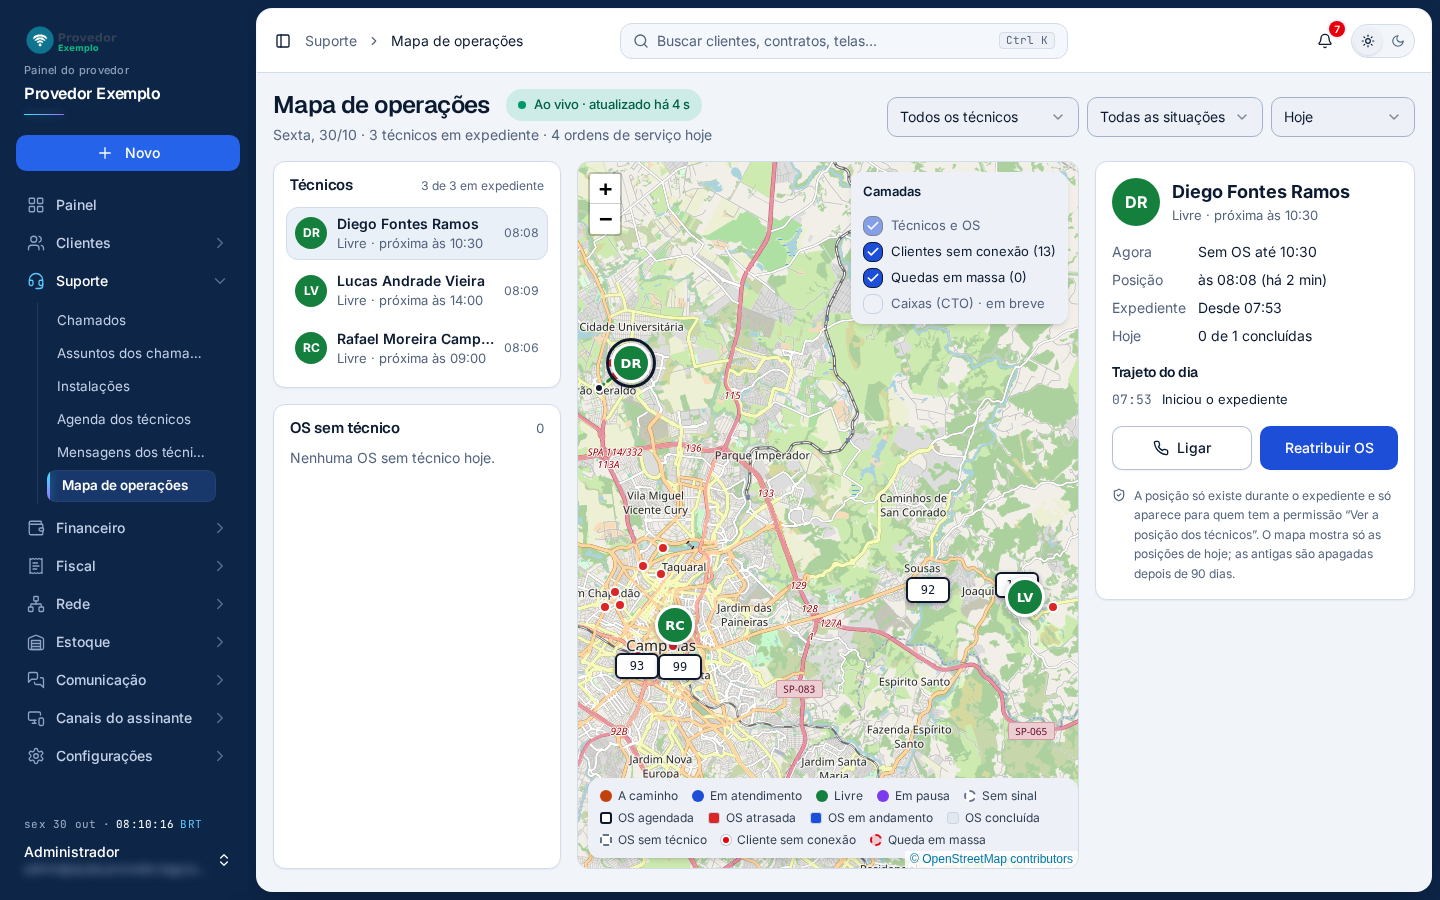This screenshot has width=1440, height=900.
Task: Select the DR technician marker on map
Action: (631, 363)
